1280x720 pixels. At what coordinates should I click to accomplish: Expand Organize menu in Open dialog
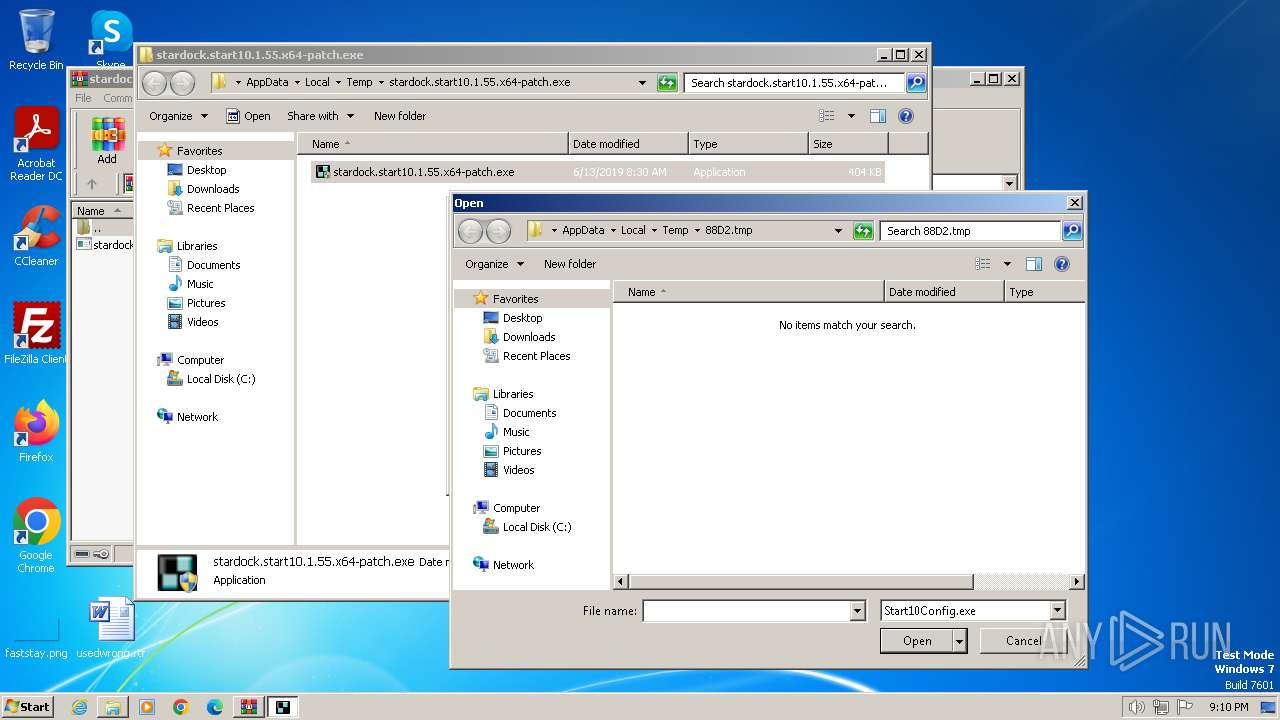pyautogui.click(x=494, y=264)
